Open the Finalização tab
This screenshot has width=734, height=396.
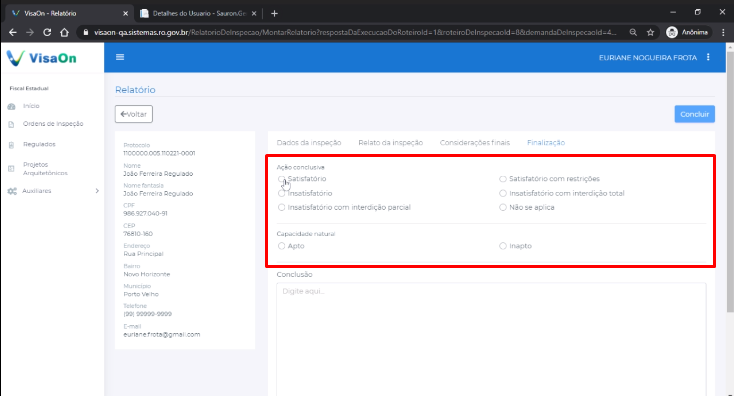[x=546, y=143]
